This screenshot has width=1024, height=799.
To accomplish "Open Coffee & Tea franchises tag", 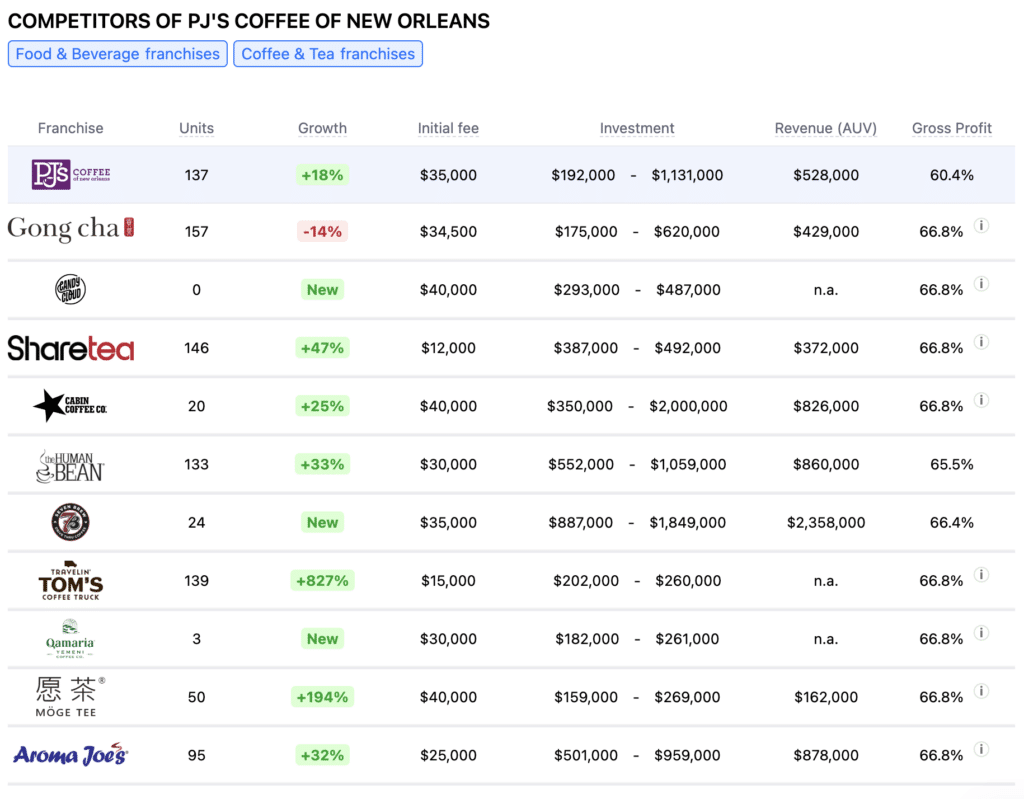I will 328,54.
